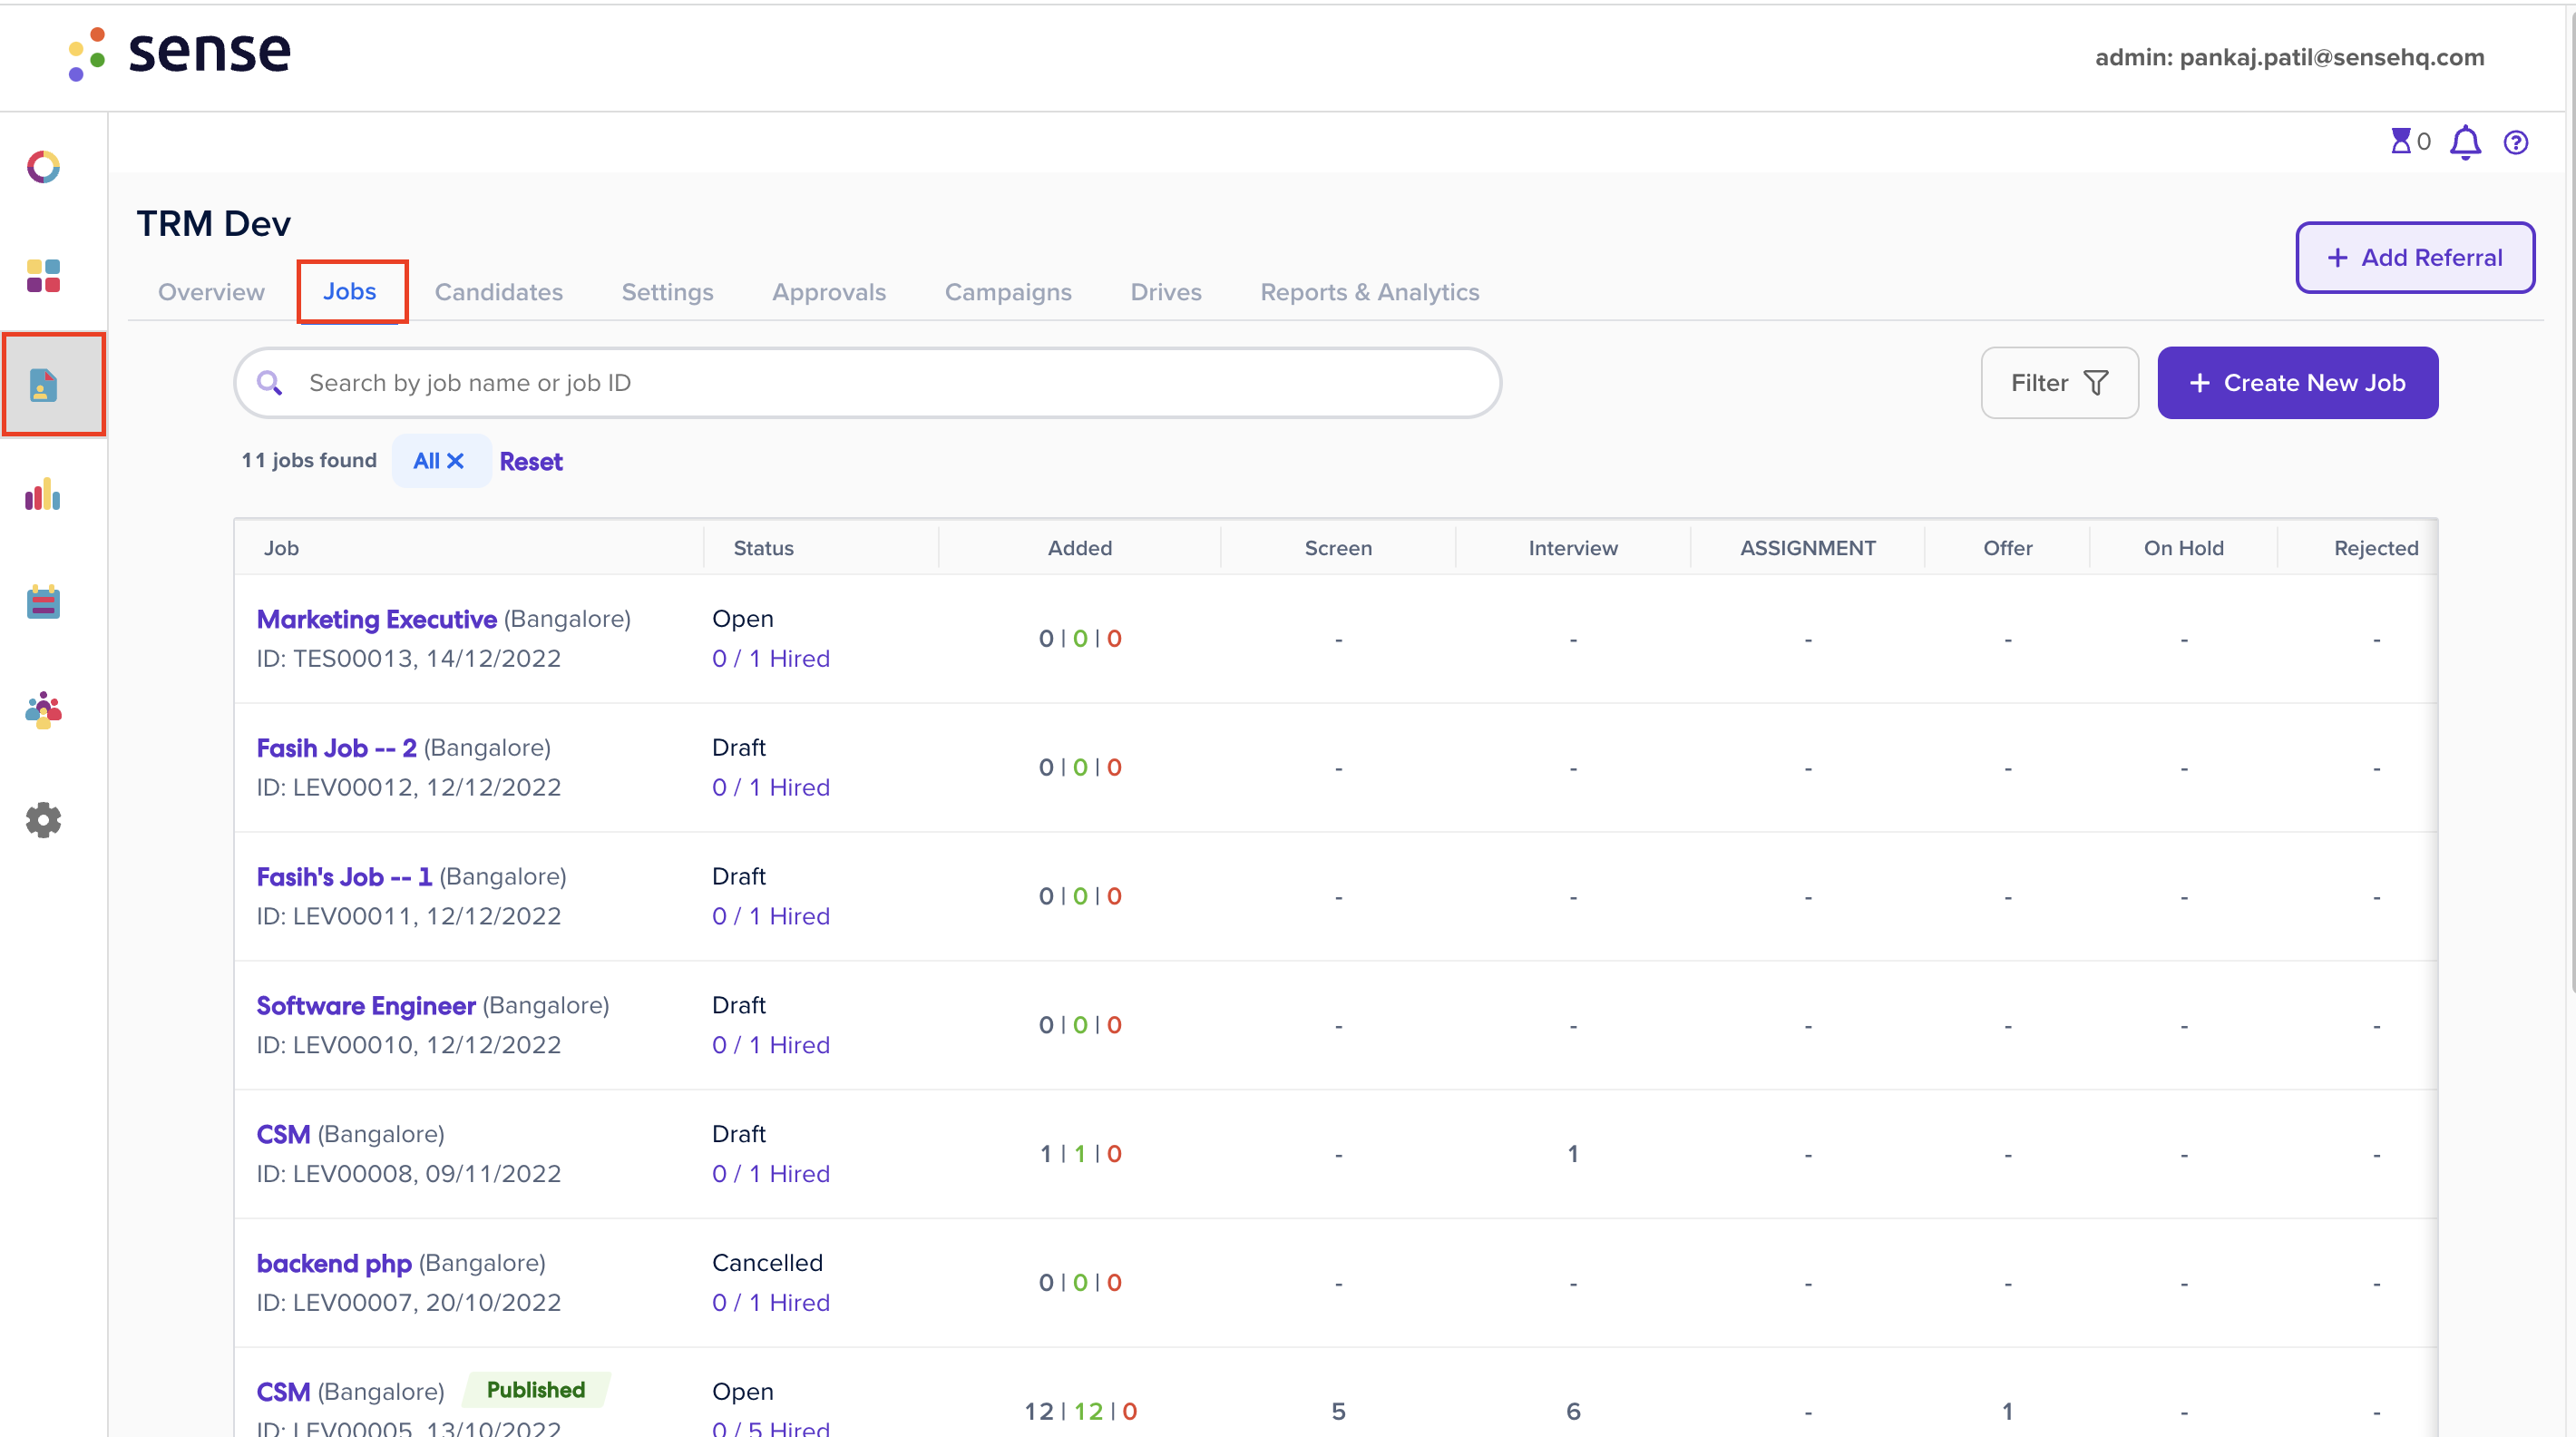Open the Settings tab

(x=667, y=292)
